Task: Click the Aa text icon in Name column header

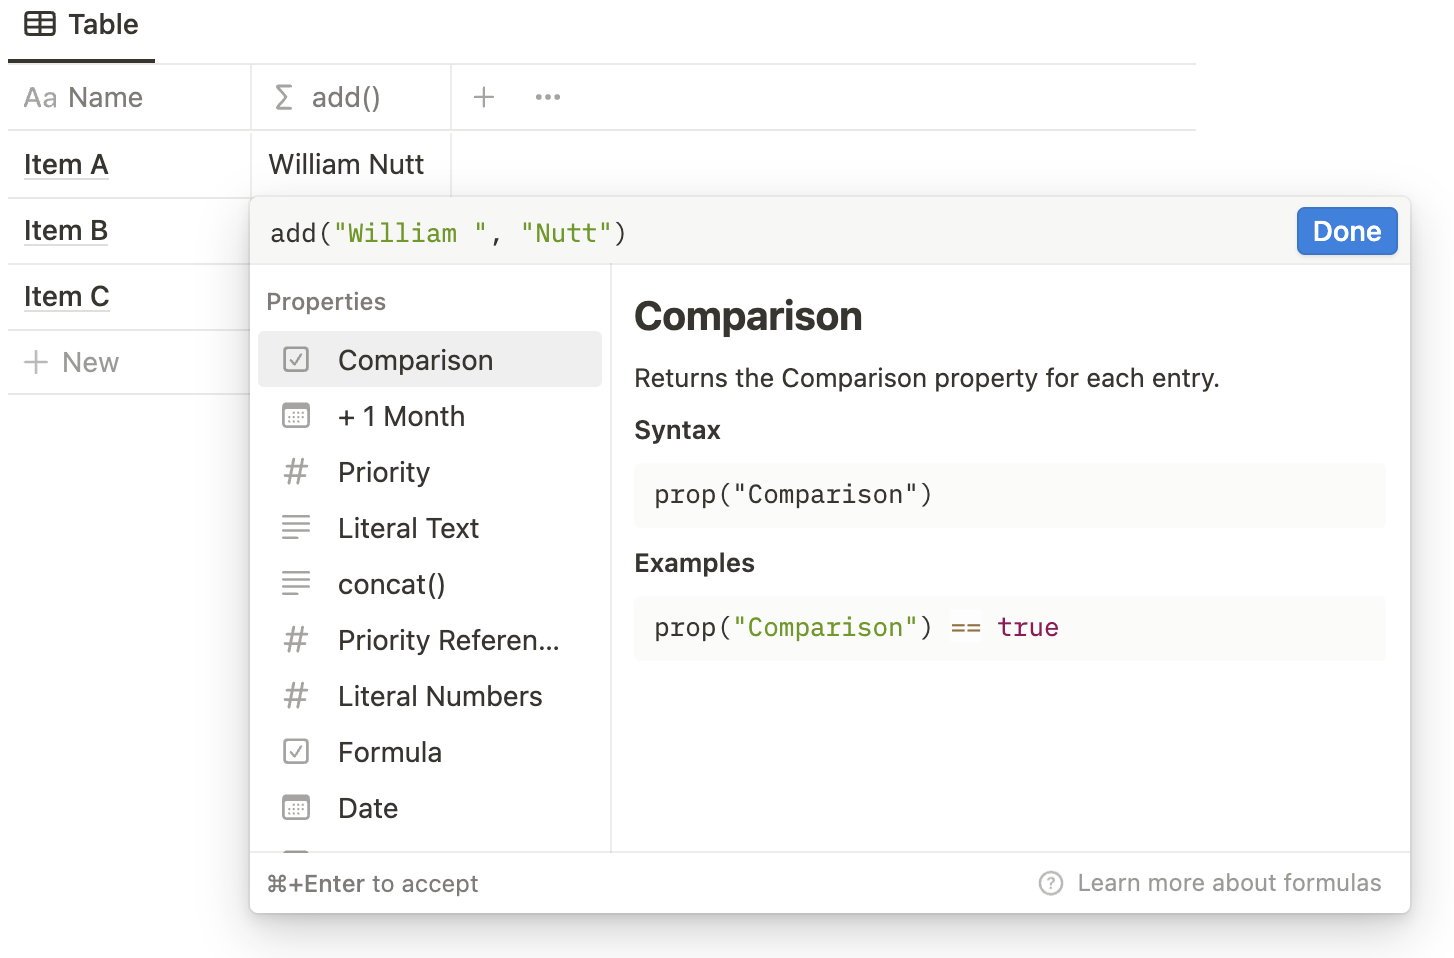Action: (40, 97)
